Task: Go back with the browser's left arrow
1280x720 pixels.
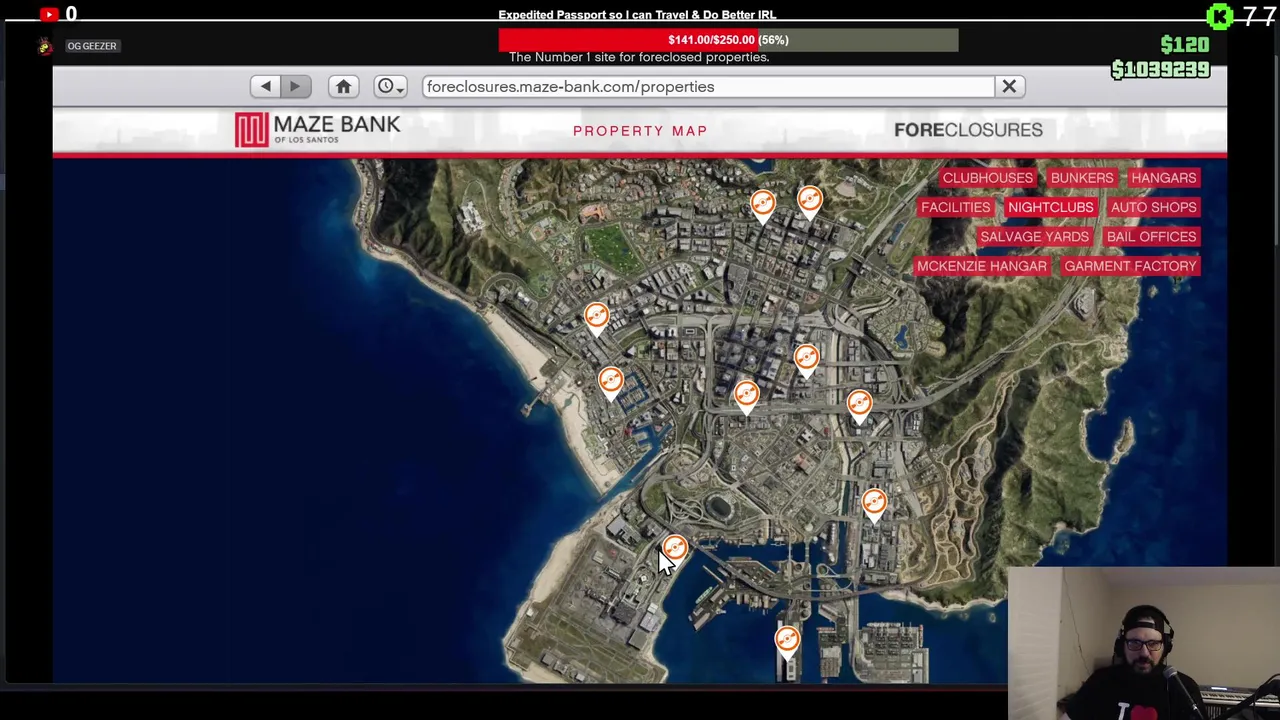Action: point(266,86)
